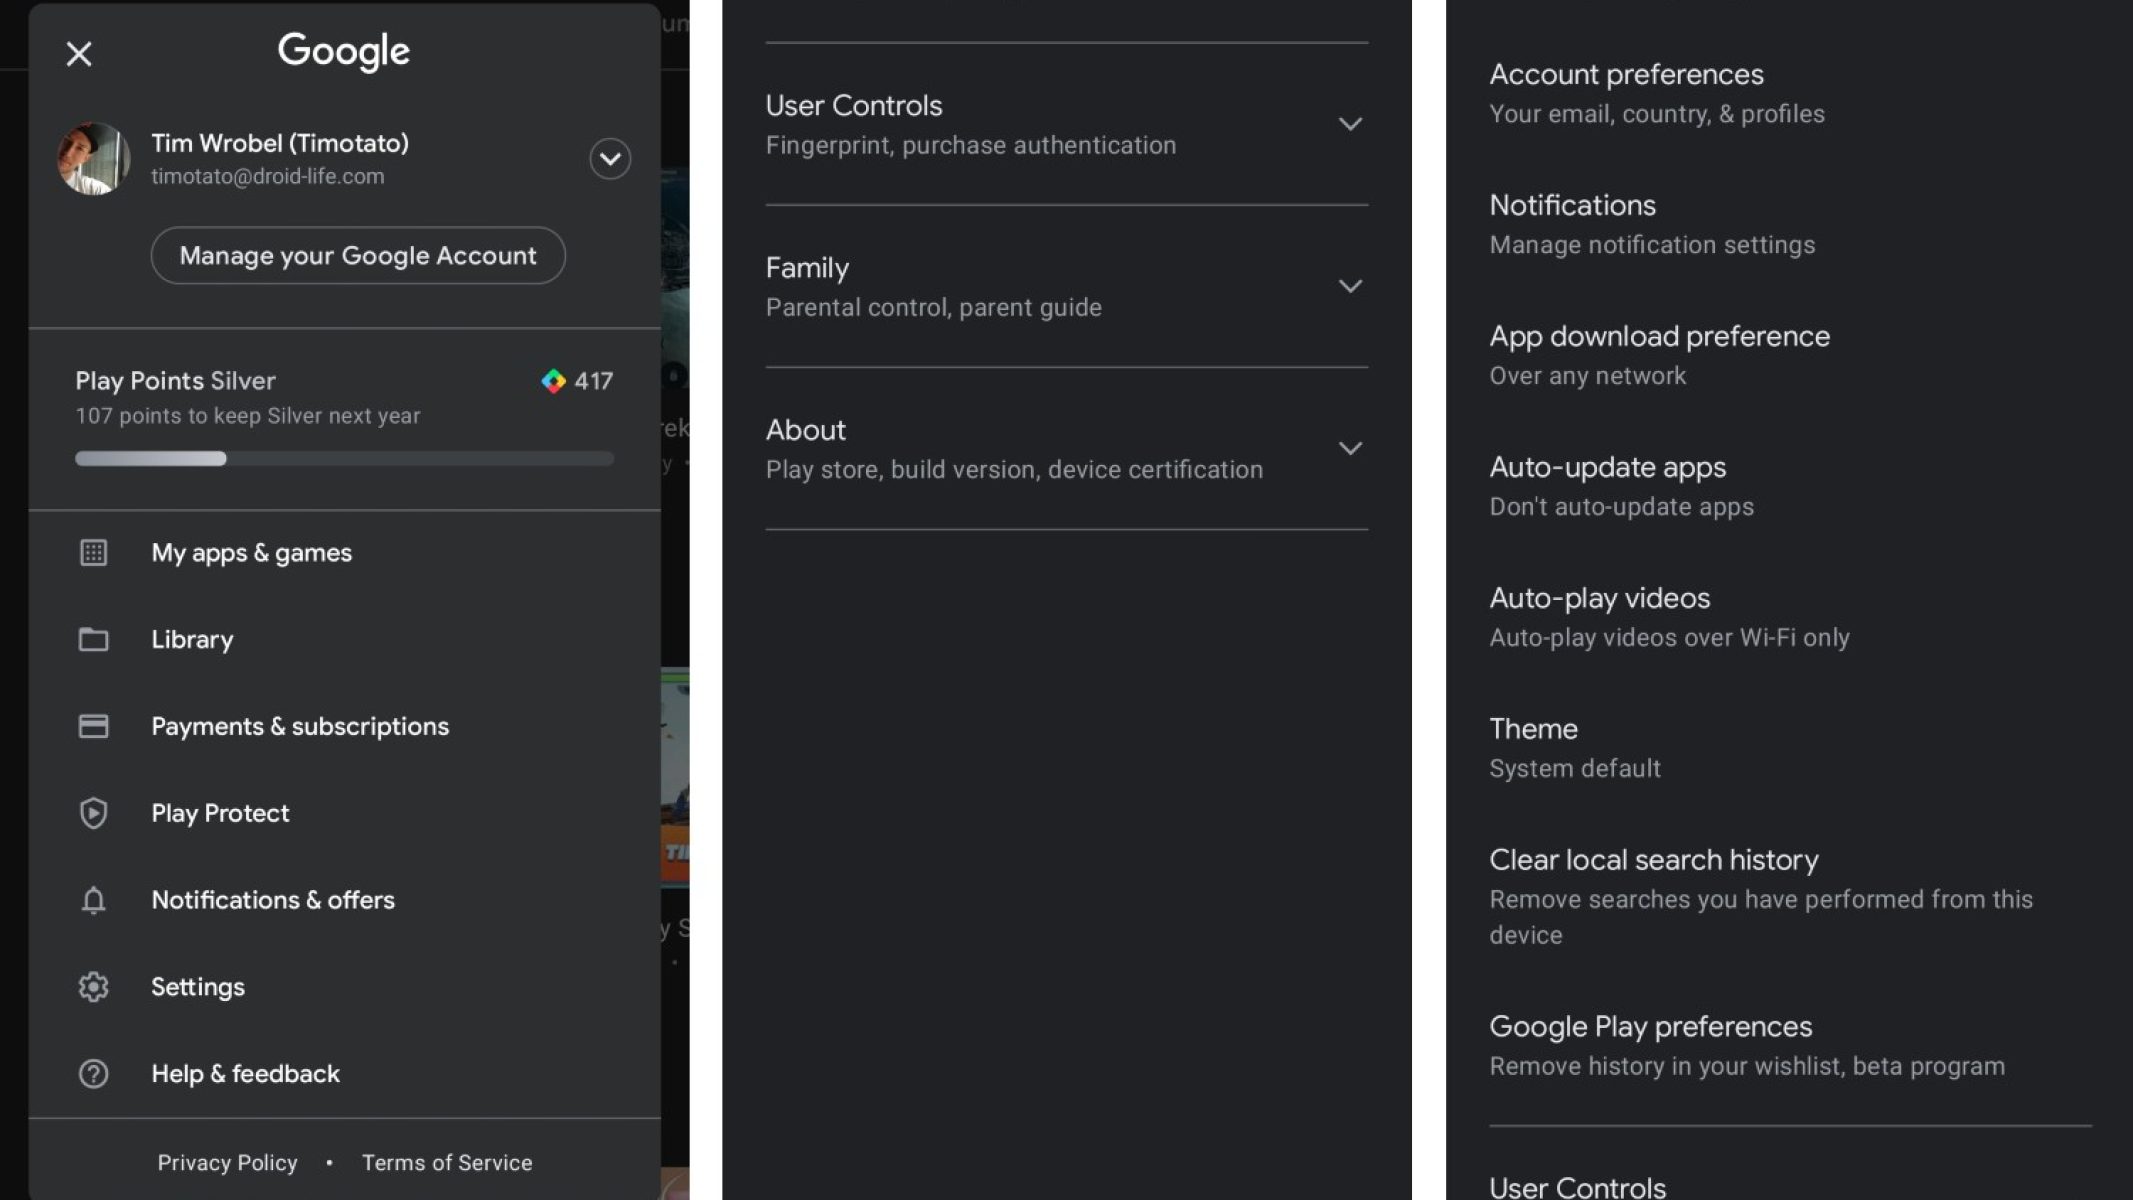Close the Google account menu

coord(79,54)
